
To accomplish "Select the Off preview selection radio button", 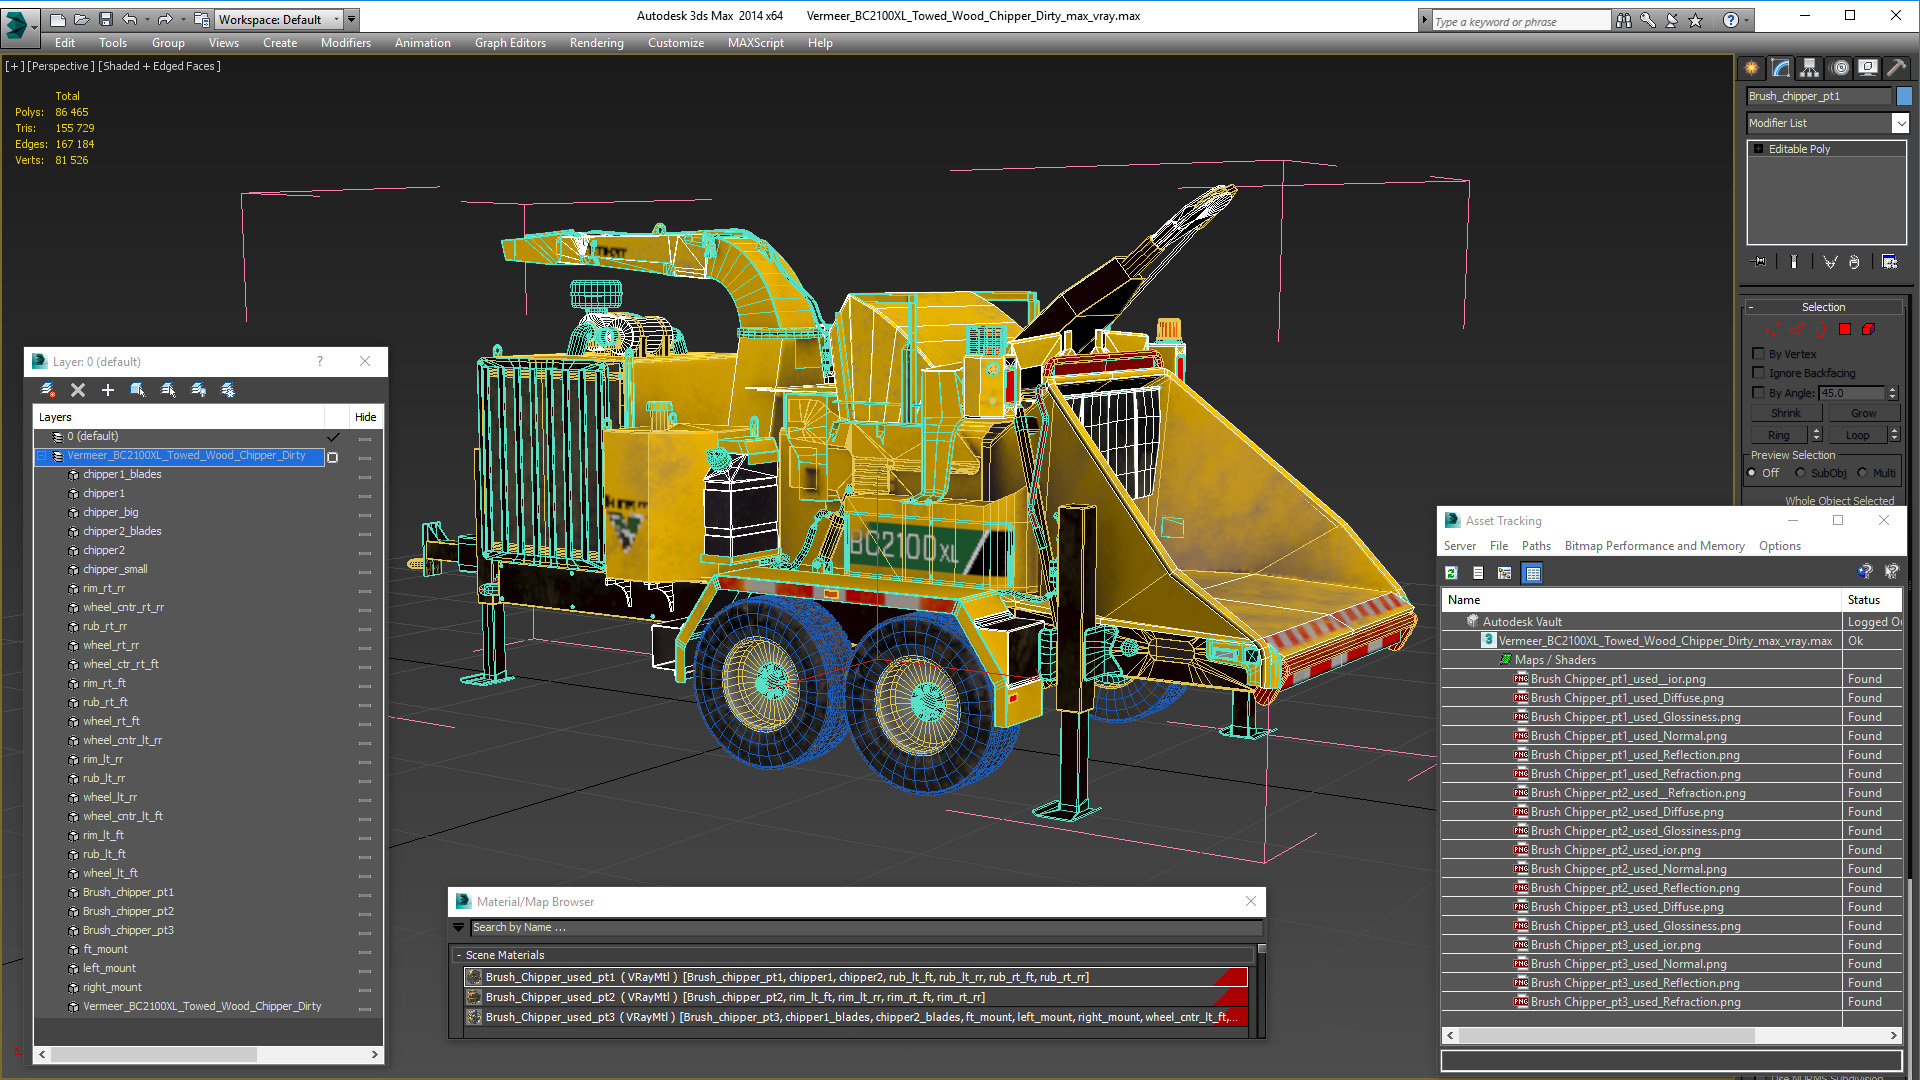I will pos(1752,473).
